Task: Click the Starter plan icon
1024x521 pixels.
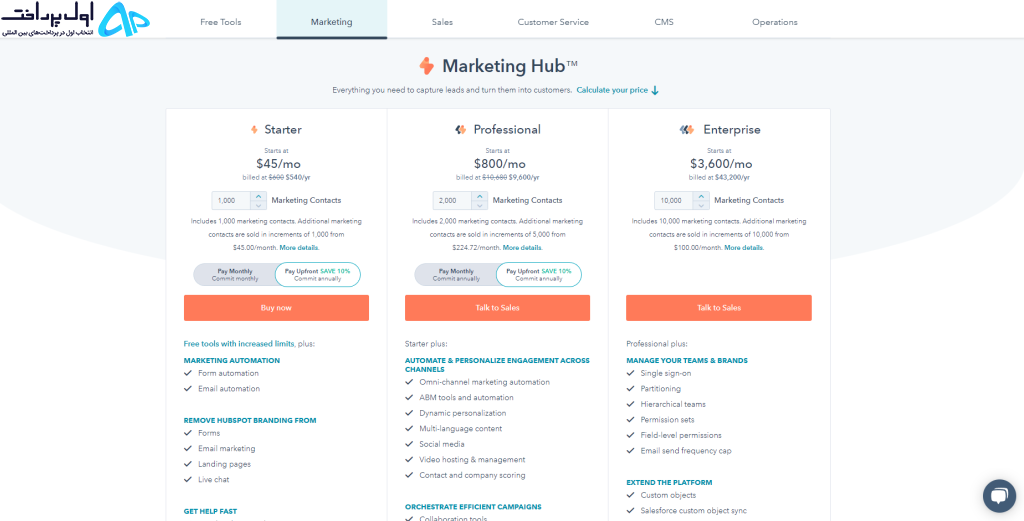Action: pyautogui.click(x=254, y=130)
